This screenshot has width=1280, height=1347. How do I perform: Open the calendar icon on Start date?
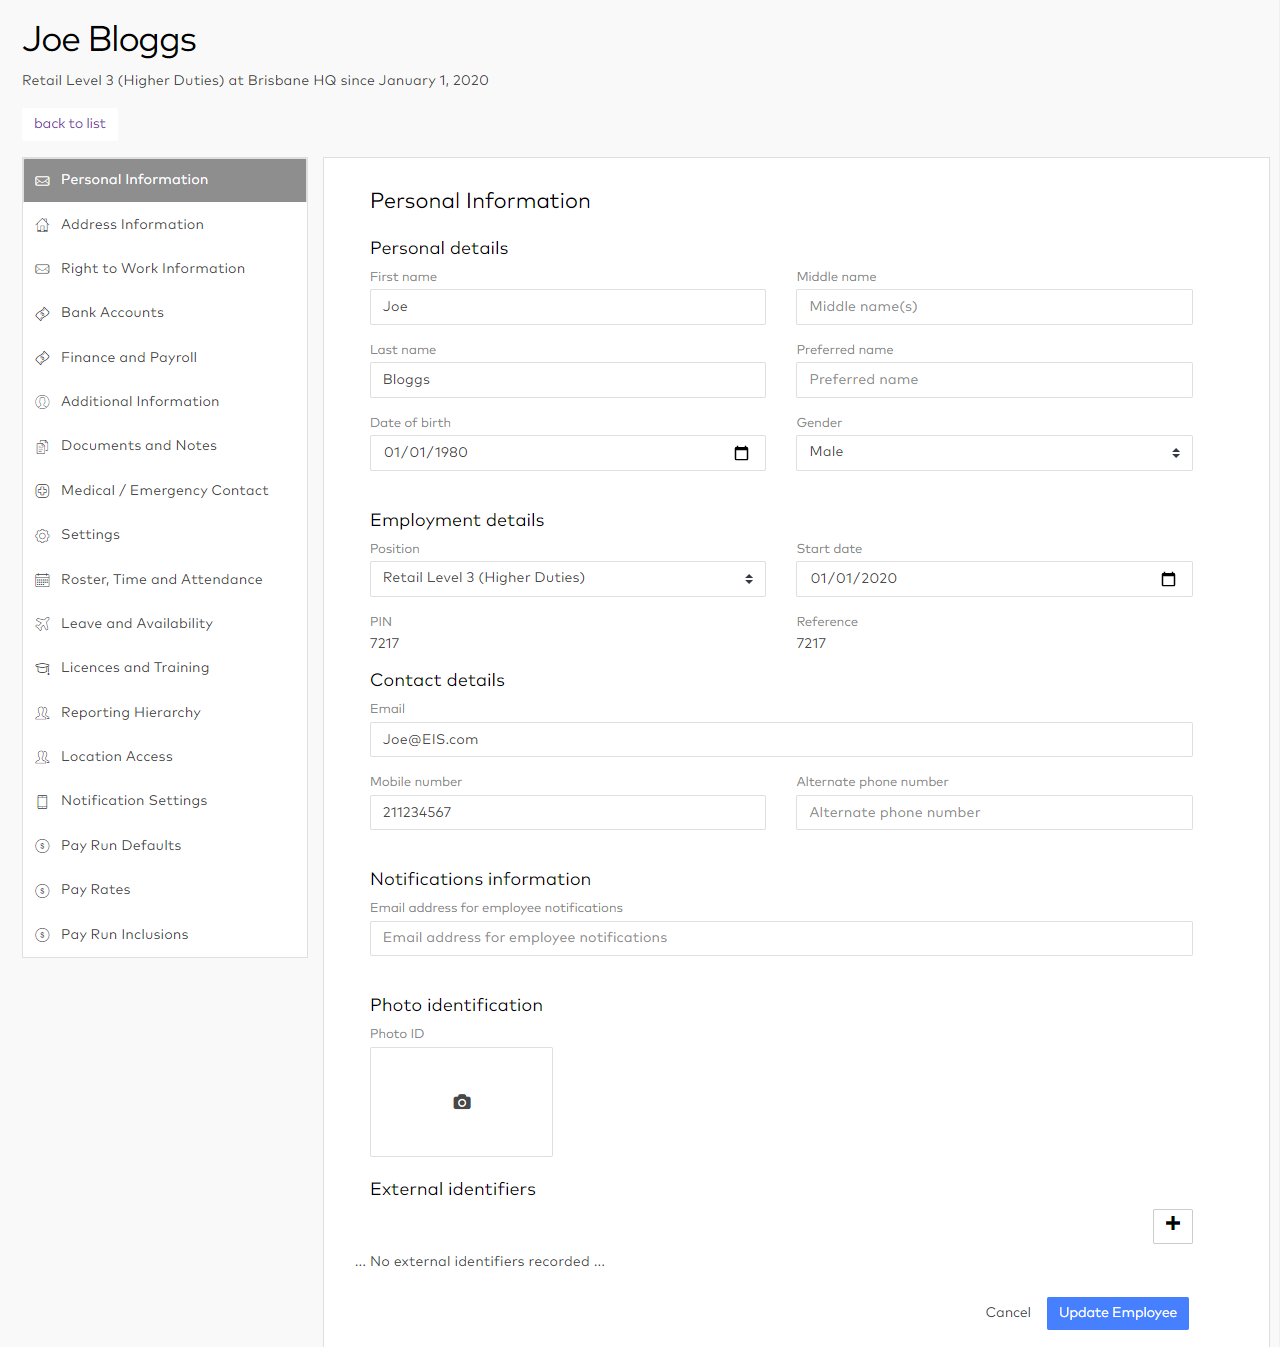coord(1168,578)
